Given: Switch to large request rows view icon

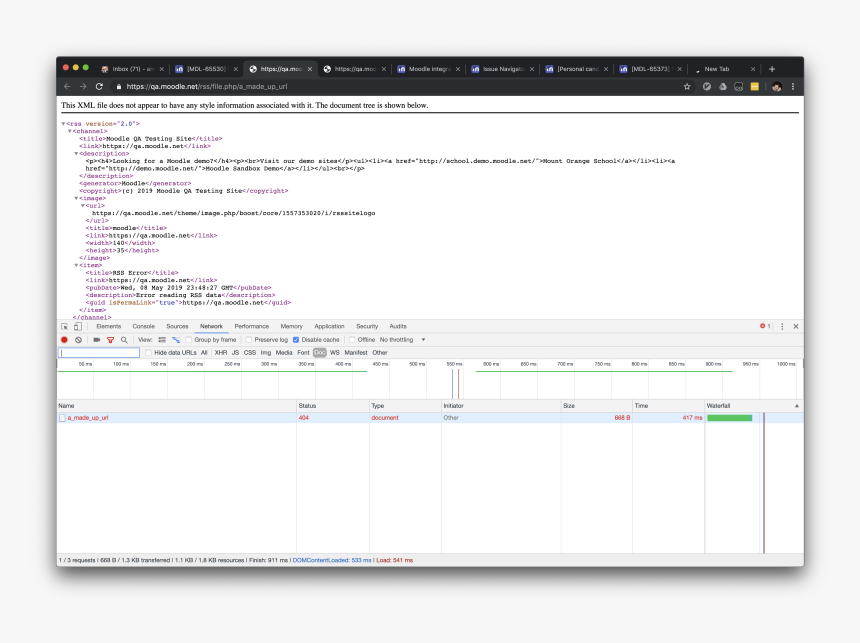Looking at the screenshot, I should pyautogui.click(x=162, y=340).
